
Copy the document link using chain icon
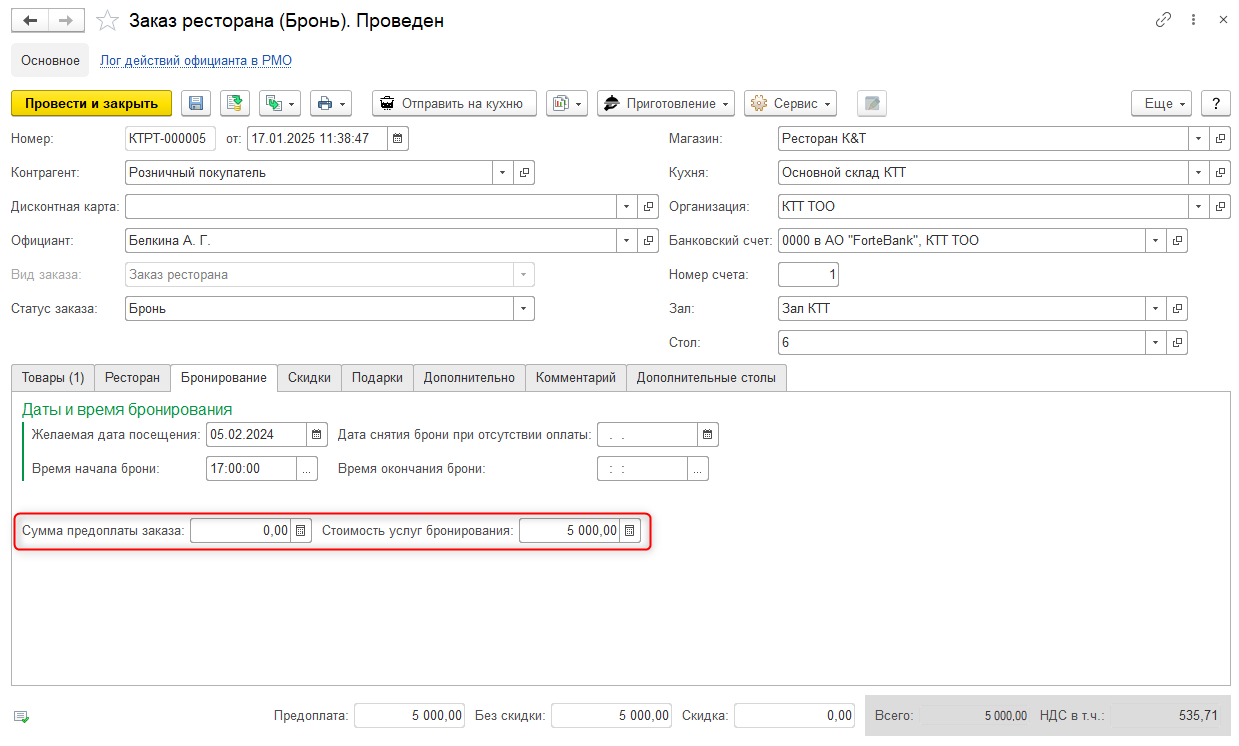coord(1163,20)
